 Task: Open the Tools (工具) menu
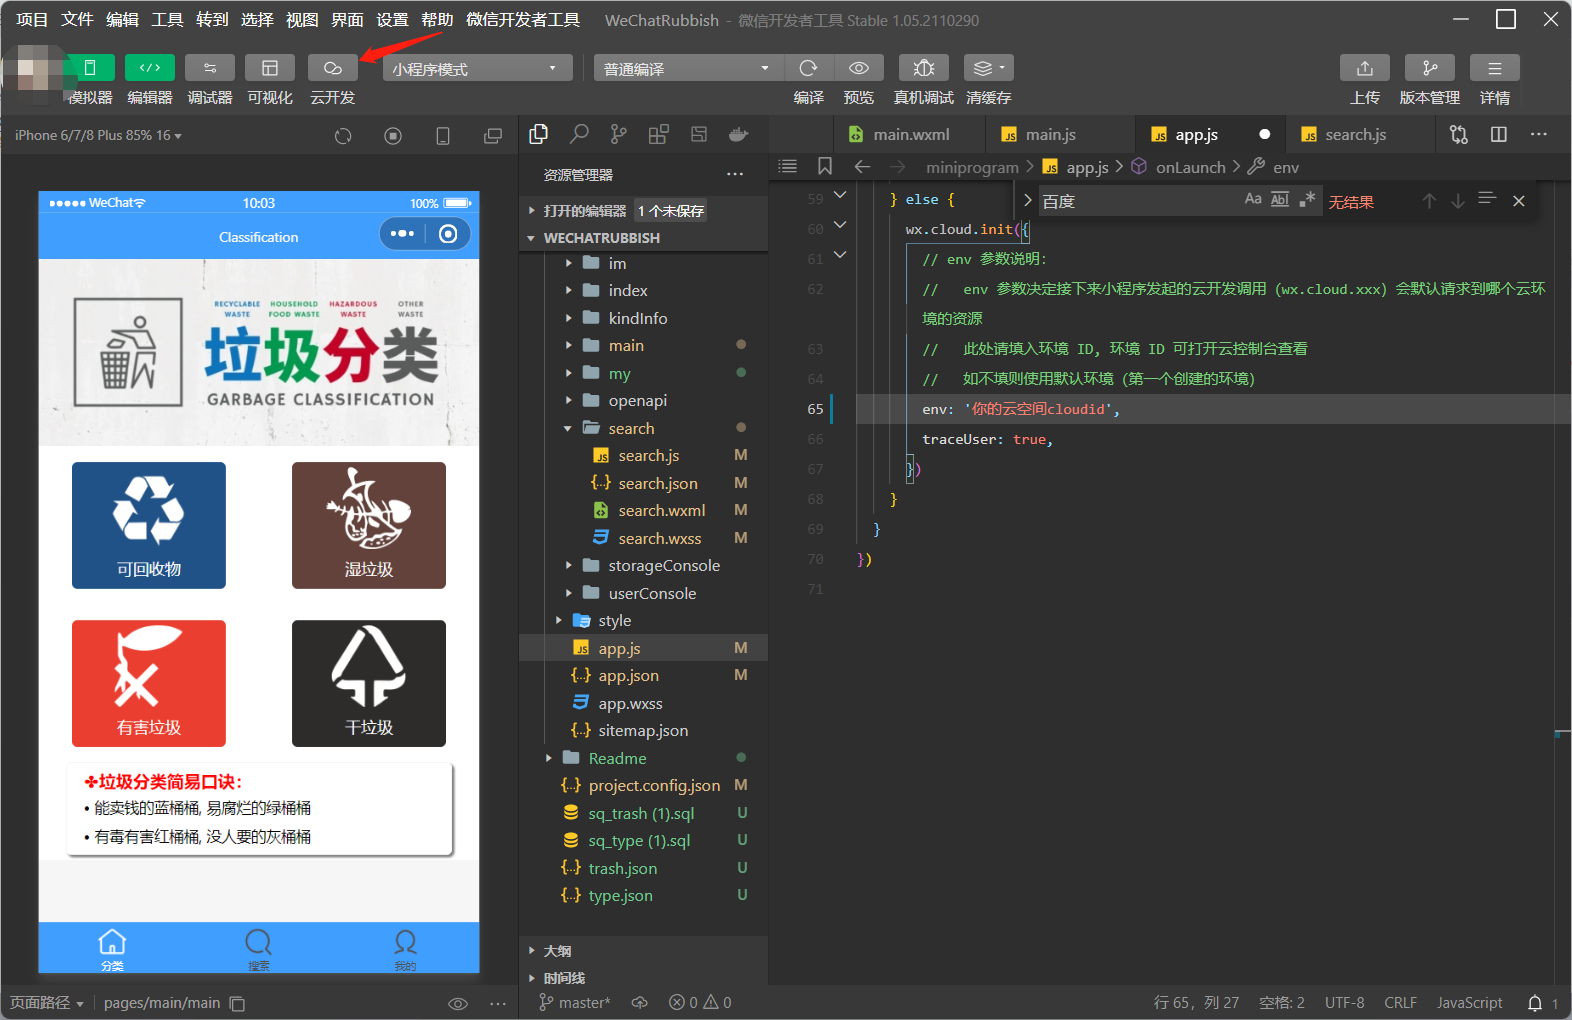pos(167,20)
